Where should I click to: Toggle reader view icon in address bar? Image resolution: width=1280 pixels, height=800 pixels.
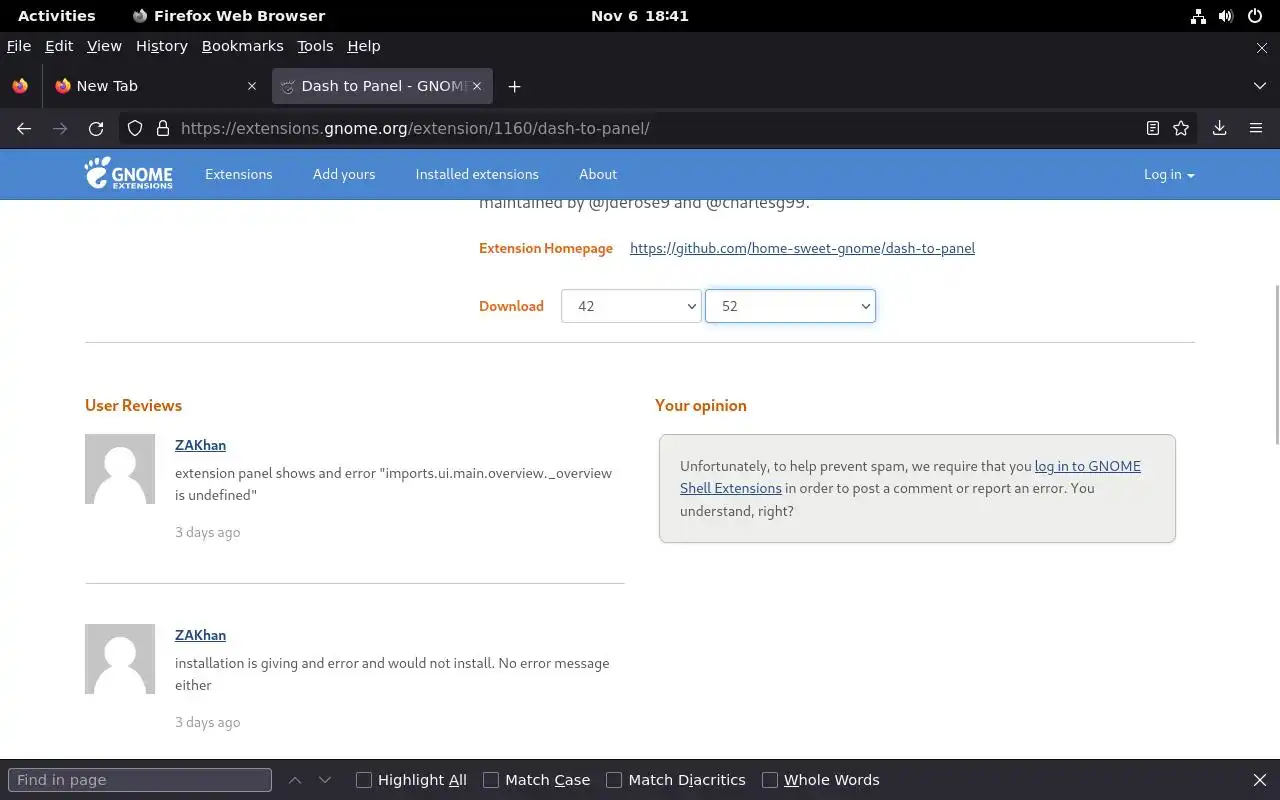(1153, 128)
